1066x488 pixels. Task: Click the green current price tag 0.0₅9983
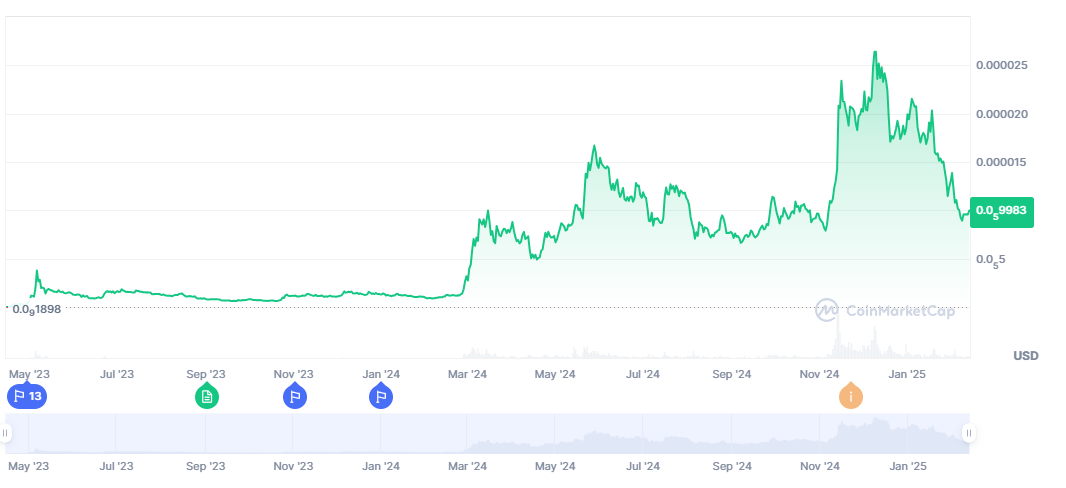pyautogui.click(x=1001, y=212)
